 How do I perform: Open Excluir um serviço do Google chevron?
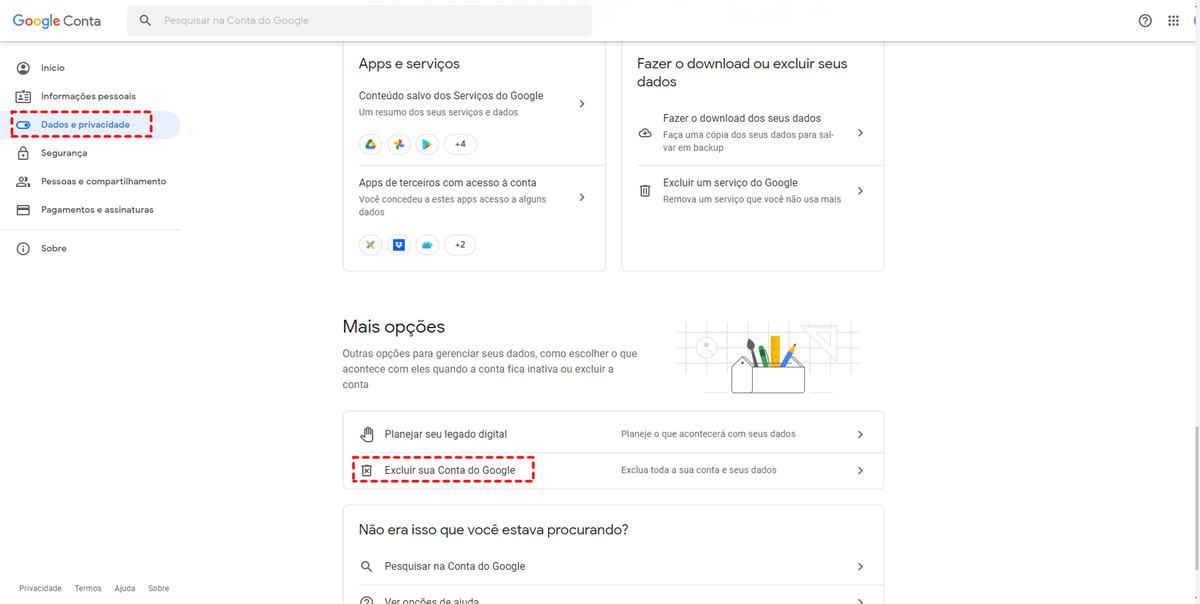(x=860, y=190)
